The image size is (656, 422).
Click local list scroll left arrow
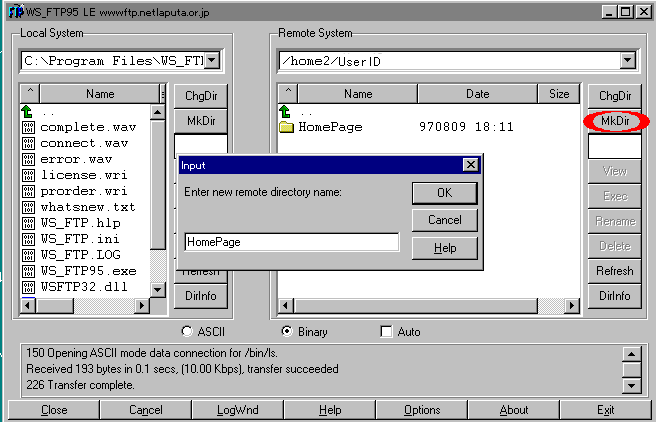(x=28, y=306)
